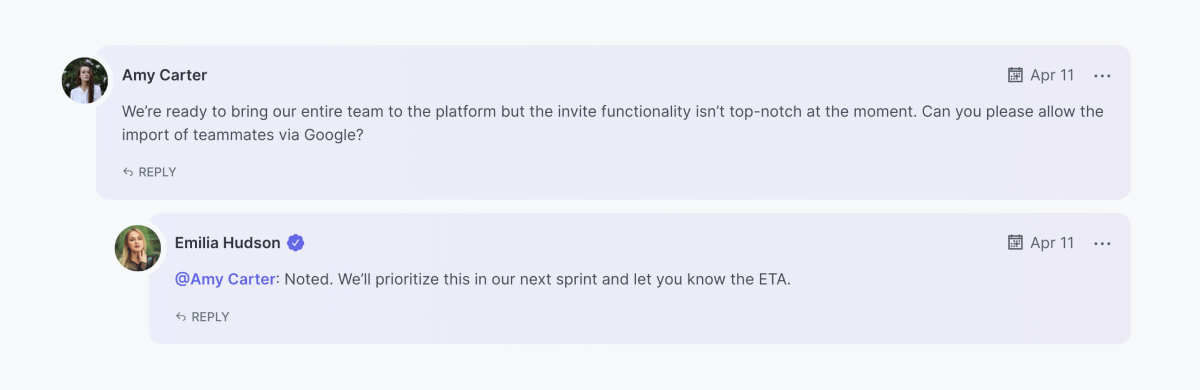Screen dimensions: 1200x390
Task: Click the REPLY label below Emilia Hudson's message
Action: 210,317
